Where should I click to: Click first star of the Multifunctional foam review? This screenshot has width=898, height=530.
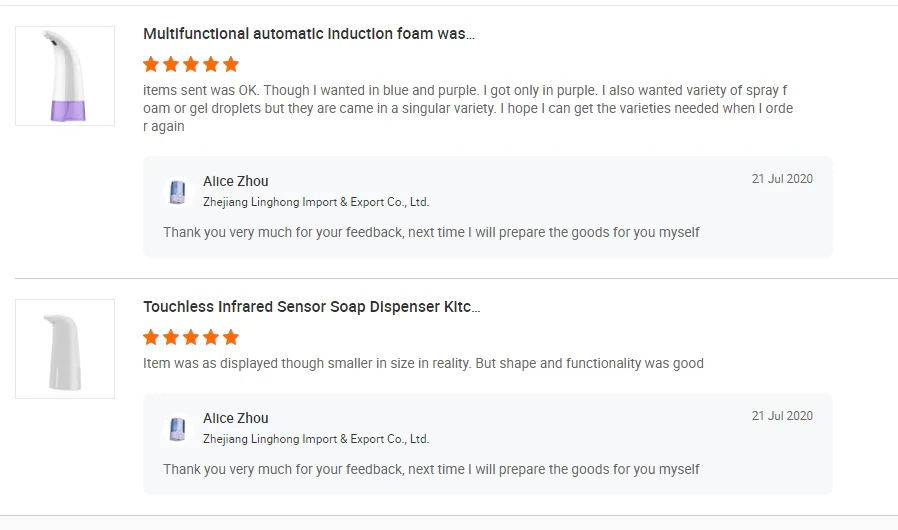point(151,64)
